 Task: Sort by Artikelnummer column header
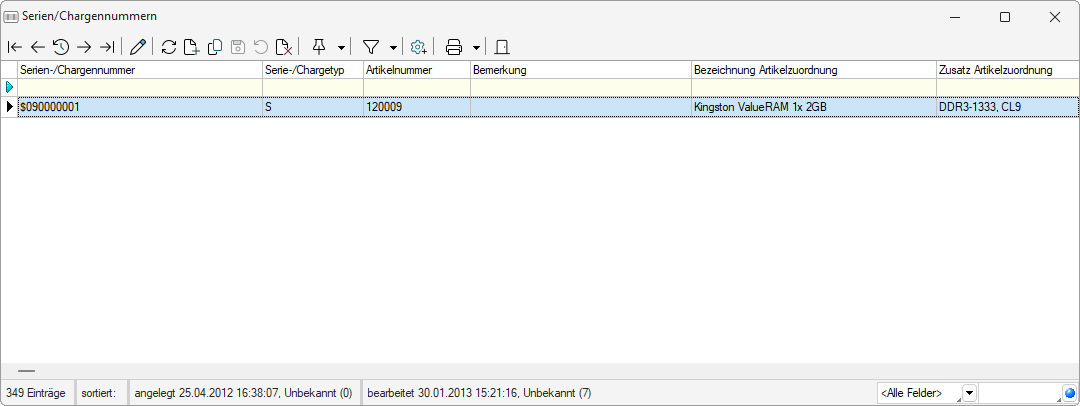coord(416,70)
